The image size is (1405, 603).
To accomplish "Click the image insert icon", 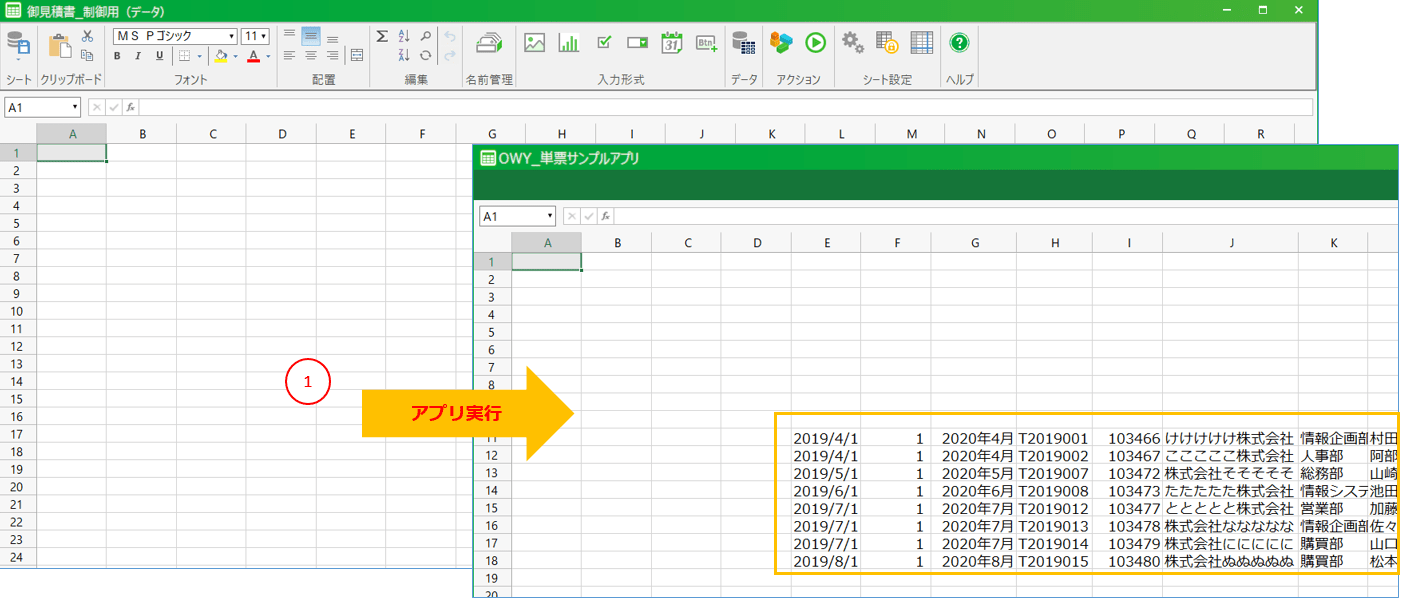I will click(534, 43).
